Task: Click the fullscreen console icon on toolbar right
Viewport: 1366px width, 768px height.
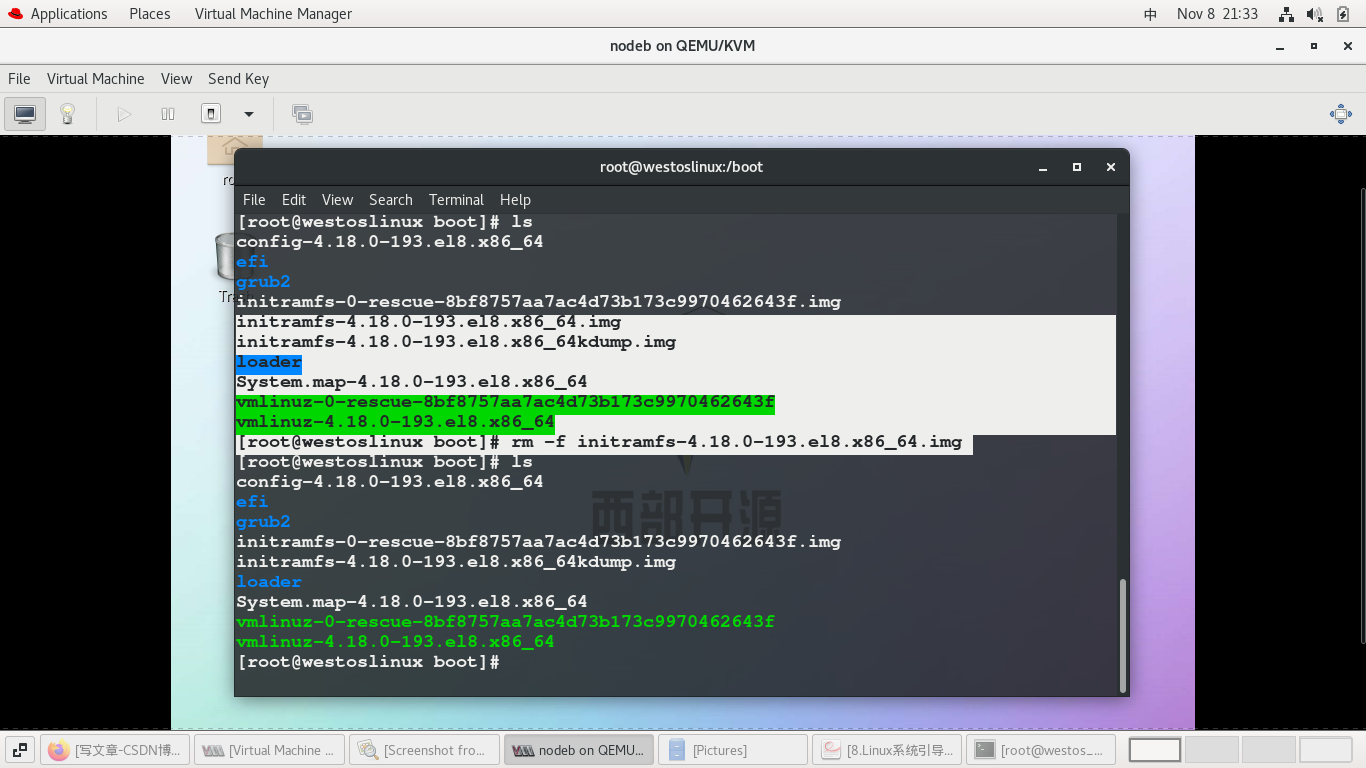Action: coord(1340,113)
